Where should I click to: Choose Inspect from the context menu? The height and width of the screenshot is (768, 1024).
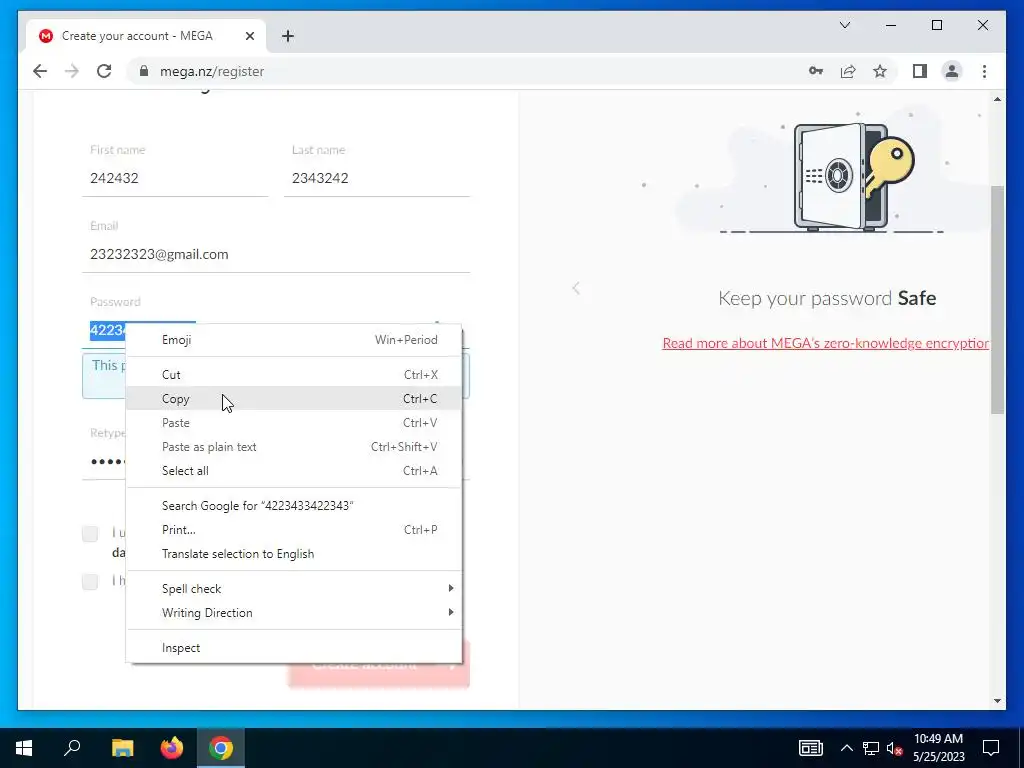point(293,648)
